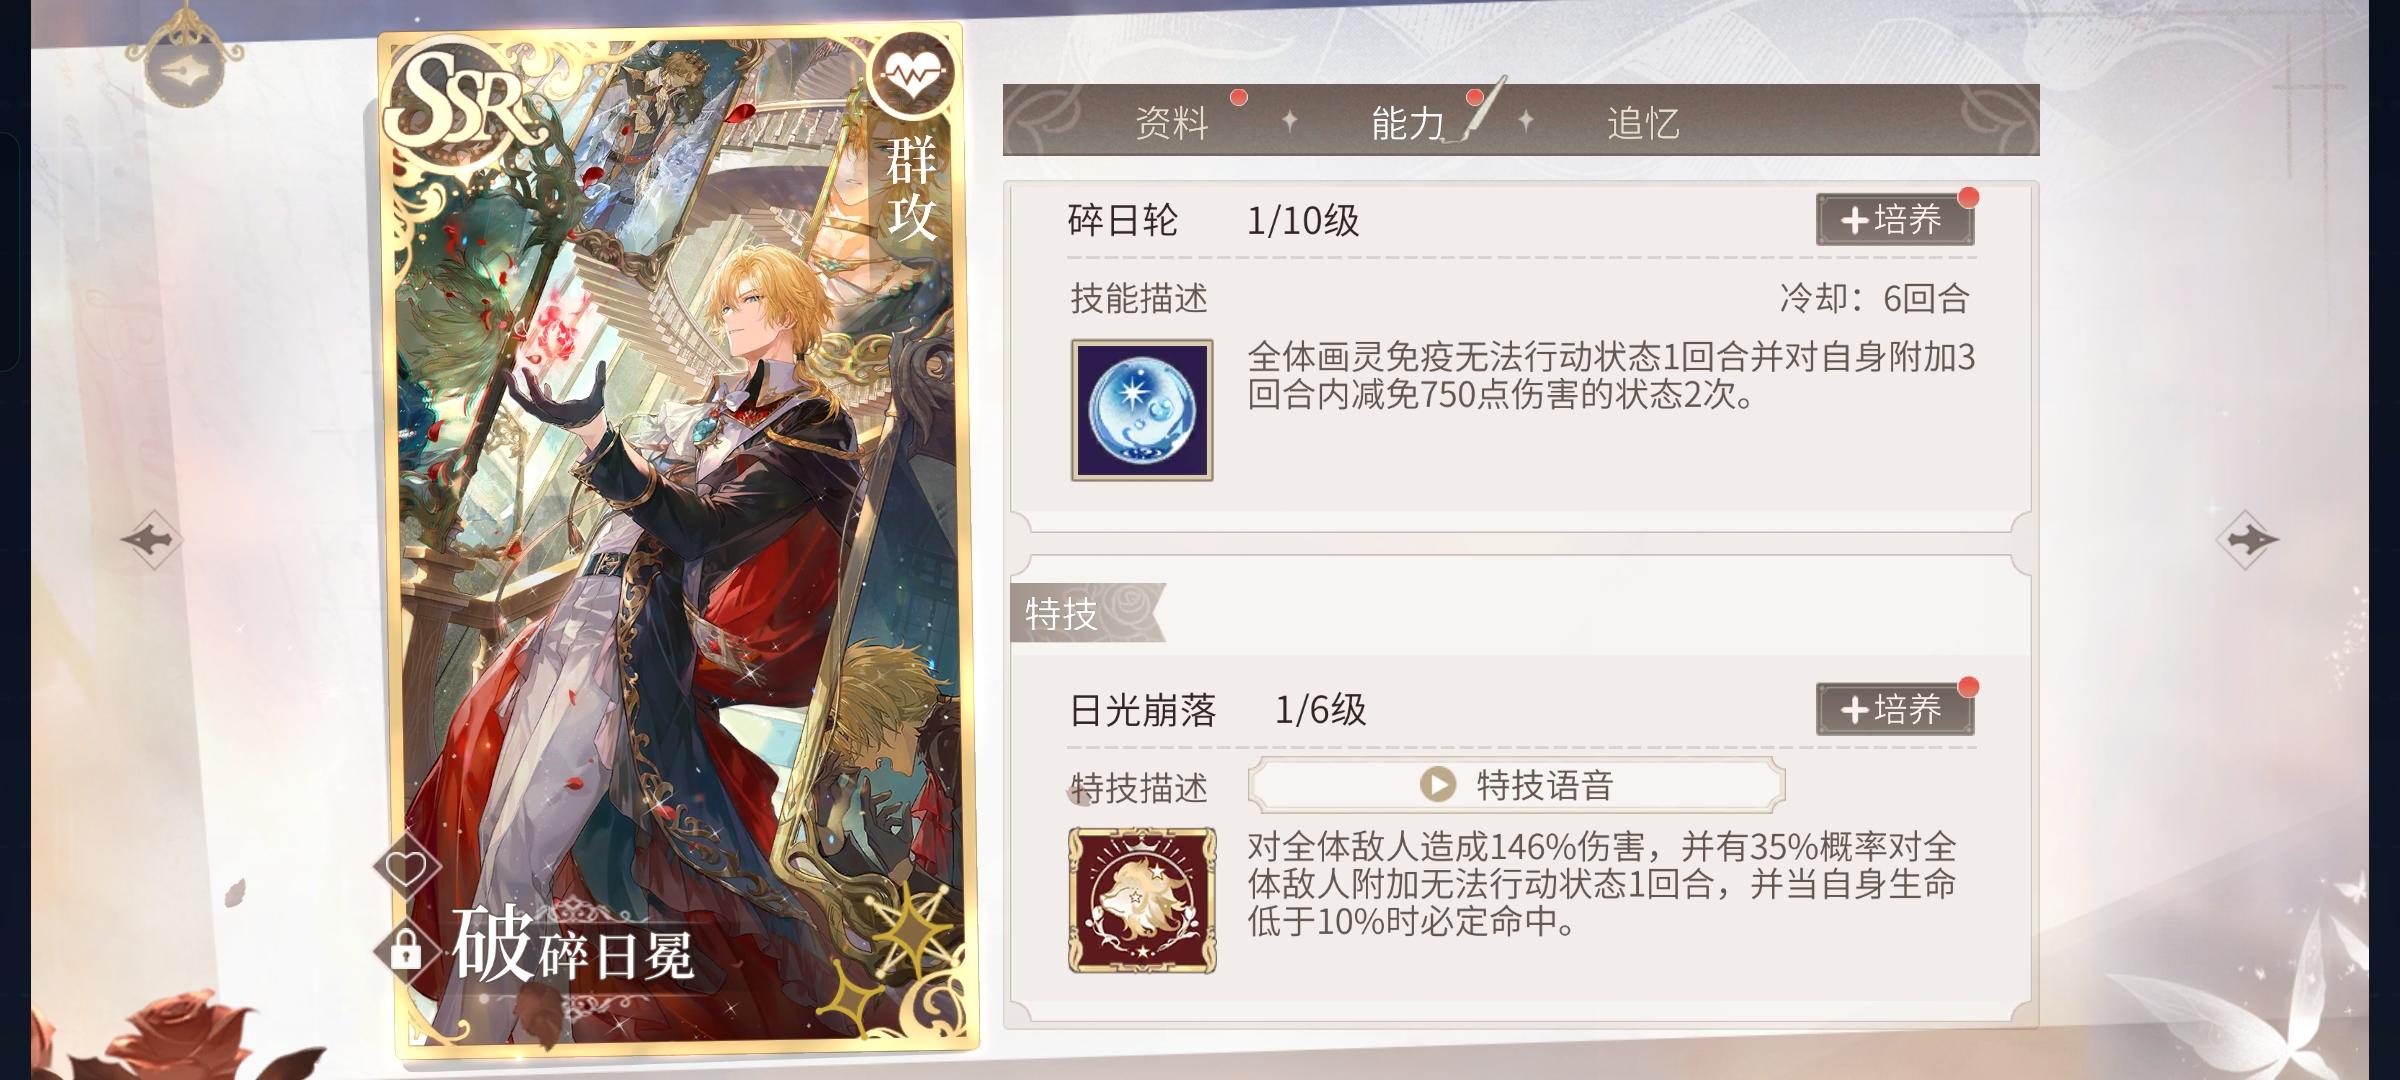Select the 能力 tab
The image size is (2400, 1080).
[x=1408, y=123]
